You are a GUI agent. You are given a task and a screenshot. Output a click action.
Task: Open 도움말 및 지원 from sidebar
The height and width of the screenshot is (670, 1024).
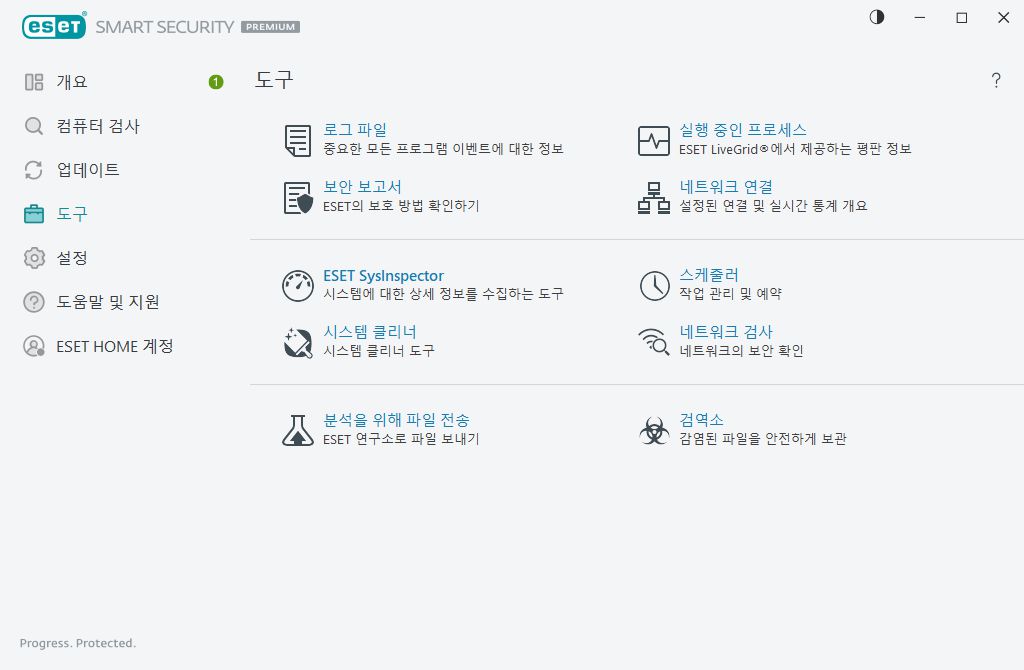[101, 302]
